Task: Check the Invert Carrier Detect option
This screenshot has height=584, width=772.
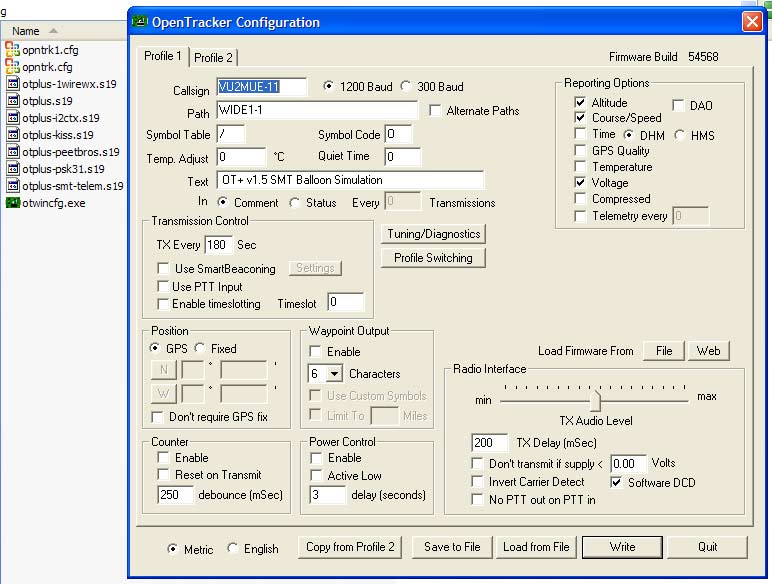Action: (477, 481)
